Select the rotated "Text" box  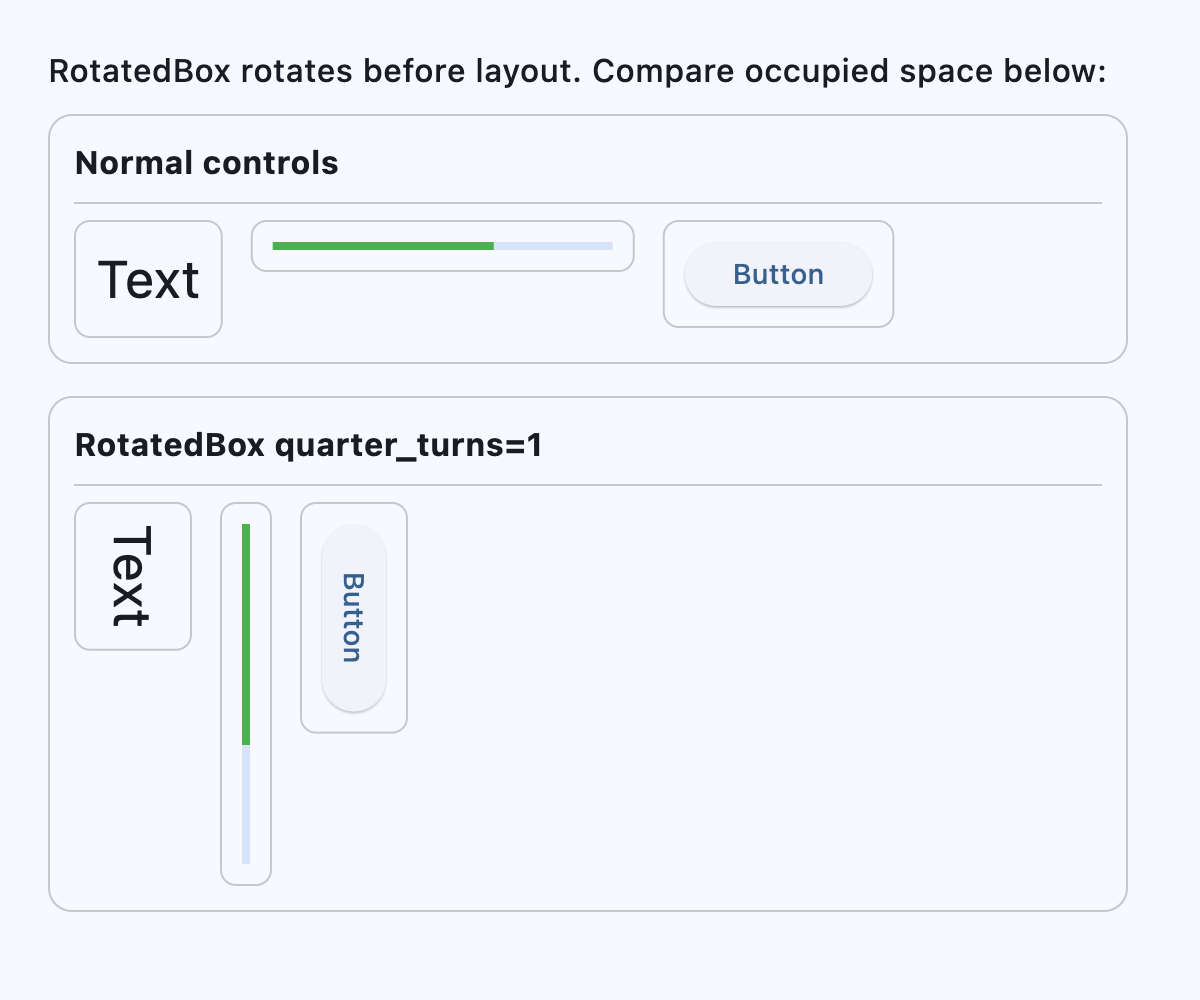pos(132,575)
